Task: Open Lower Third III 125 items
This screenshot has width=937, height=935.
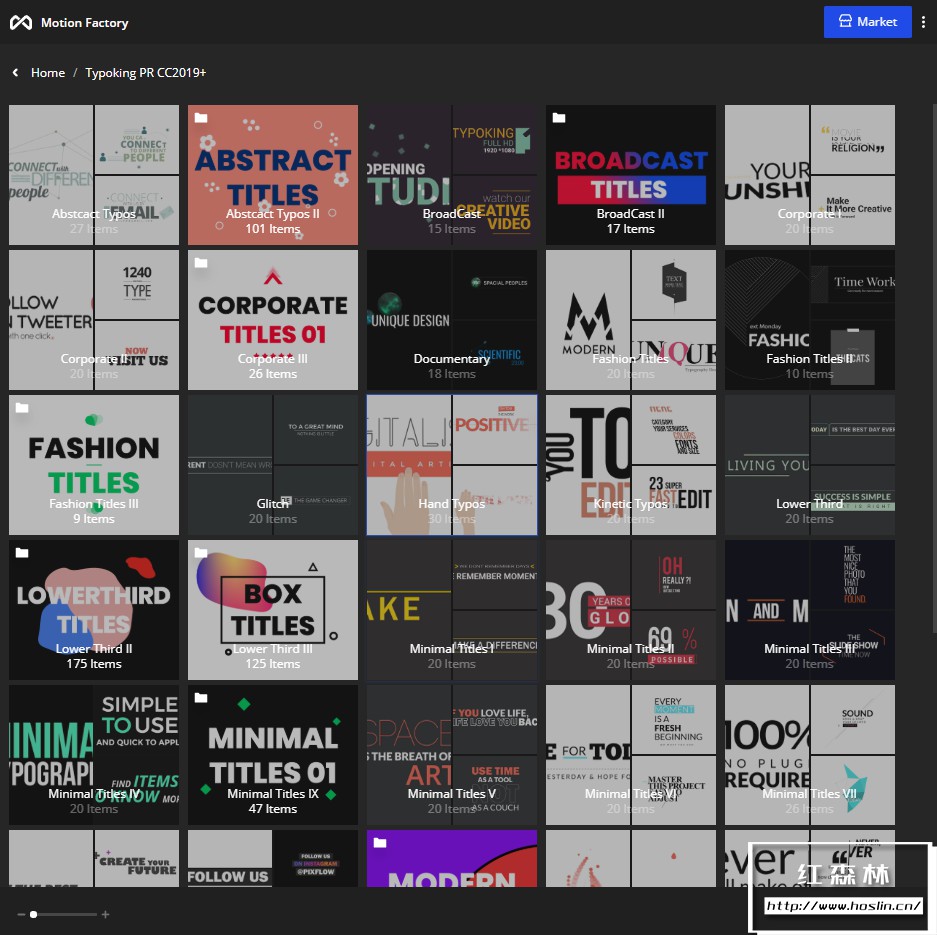Action: point(273,610)
